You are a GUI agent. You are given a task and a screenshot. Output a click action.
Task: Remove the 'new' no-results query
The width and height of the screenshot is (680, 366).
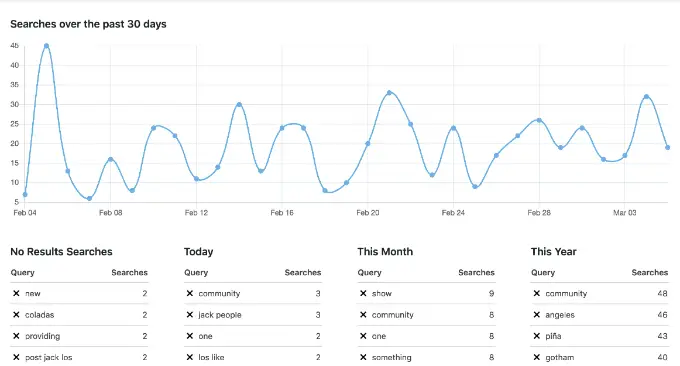[x=16, y=293]
